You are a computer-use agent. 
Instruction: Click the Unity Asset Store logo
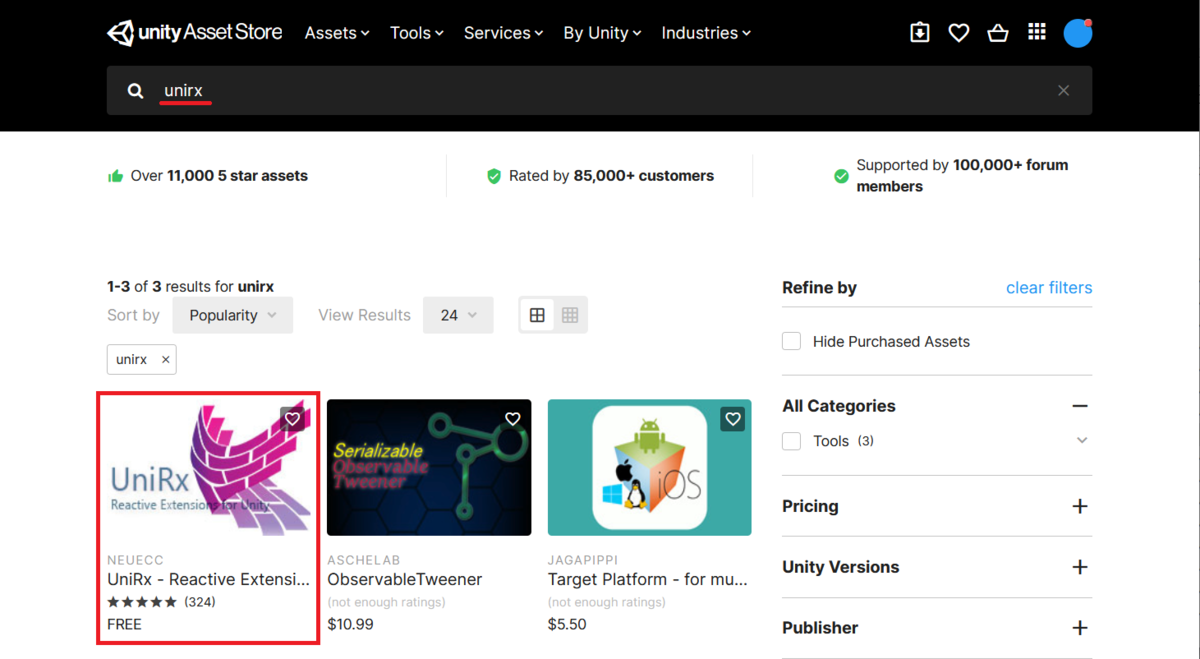click(x=195, y=33)
